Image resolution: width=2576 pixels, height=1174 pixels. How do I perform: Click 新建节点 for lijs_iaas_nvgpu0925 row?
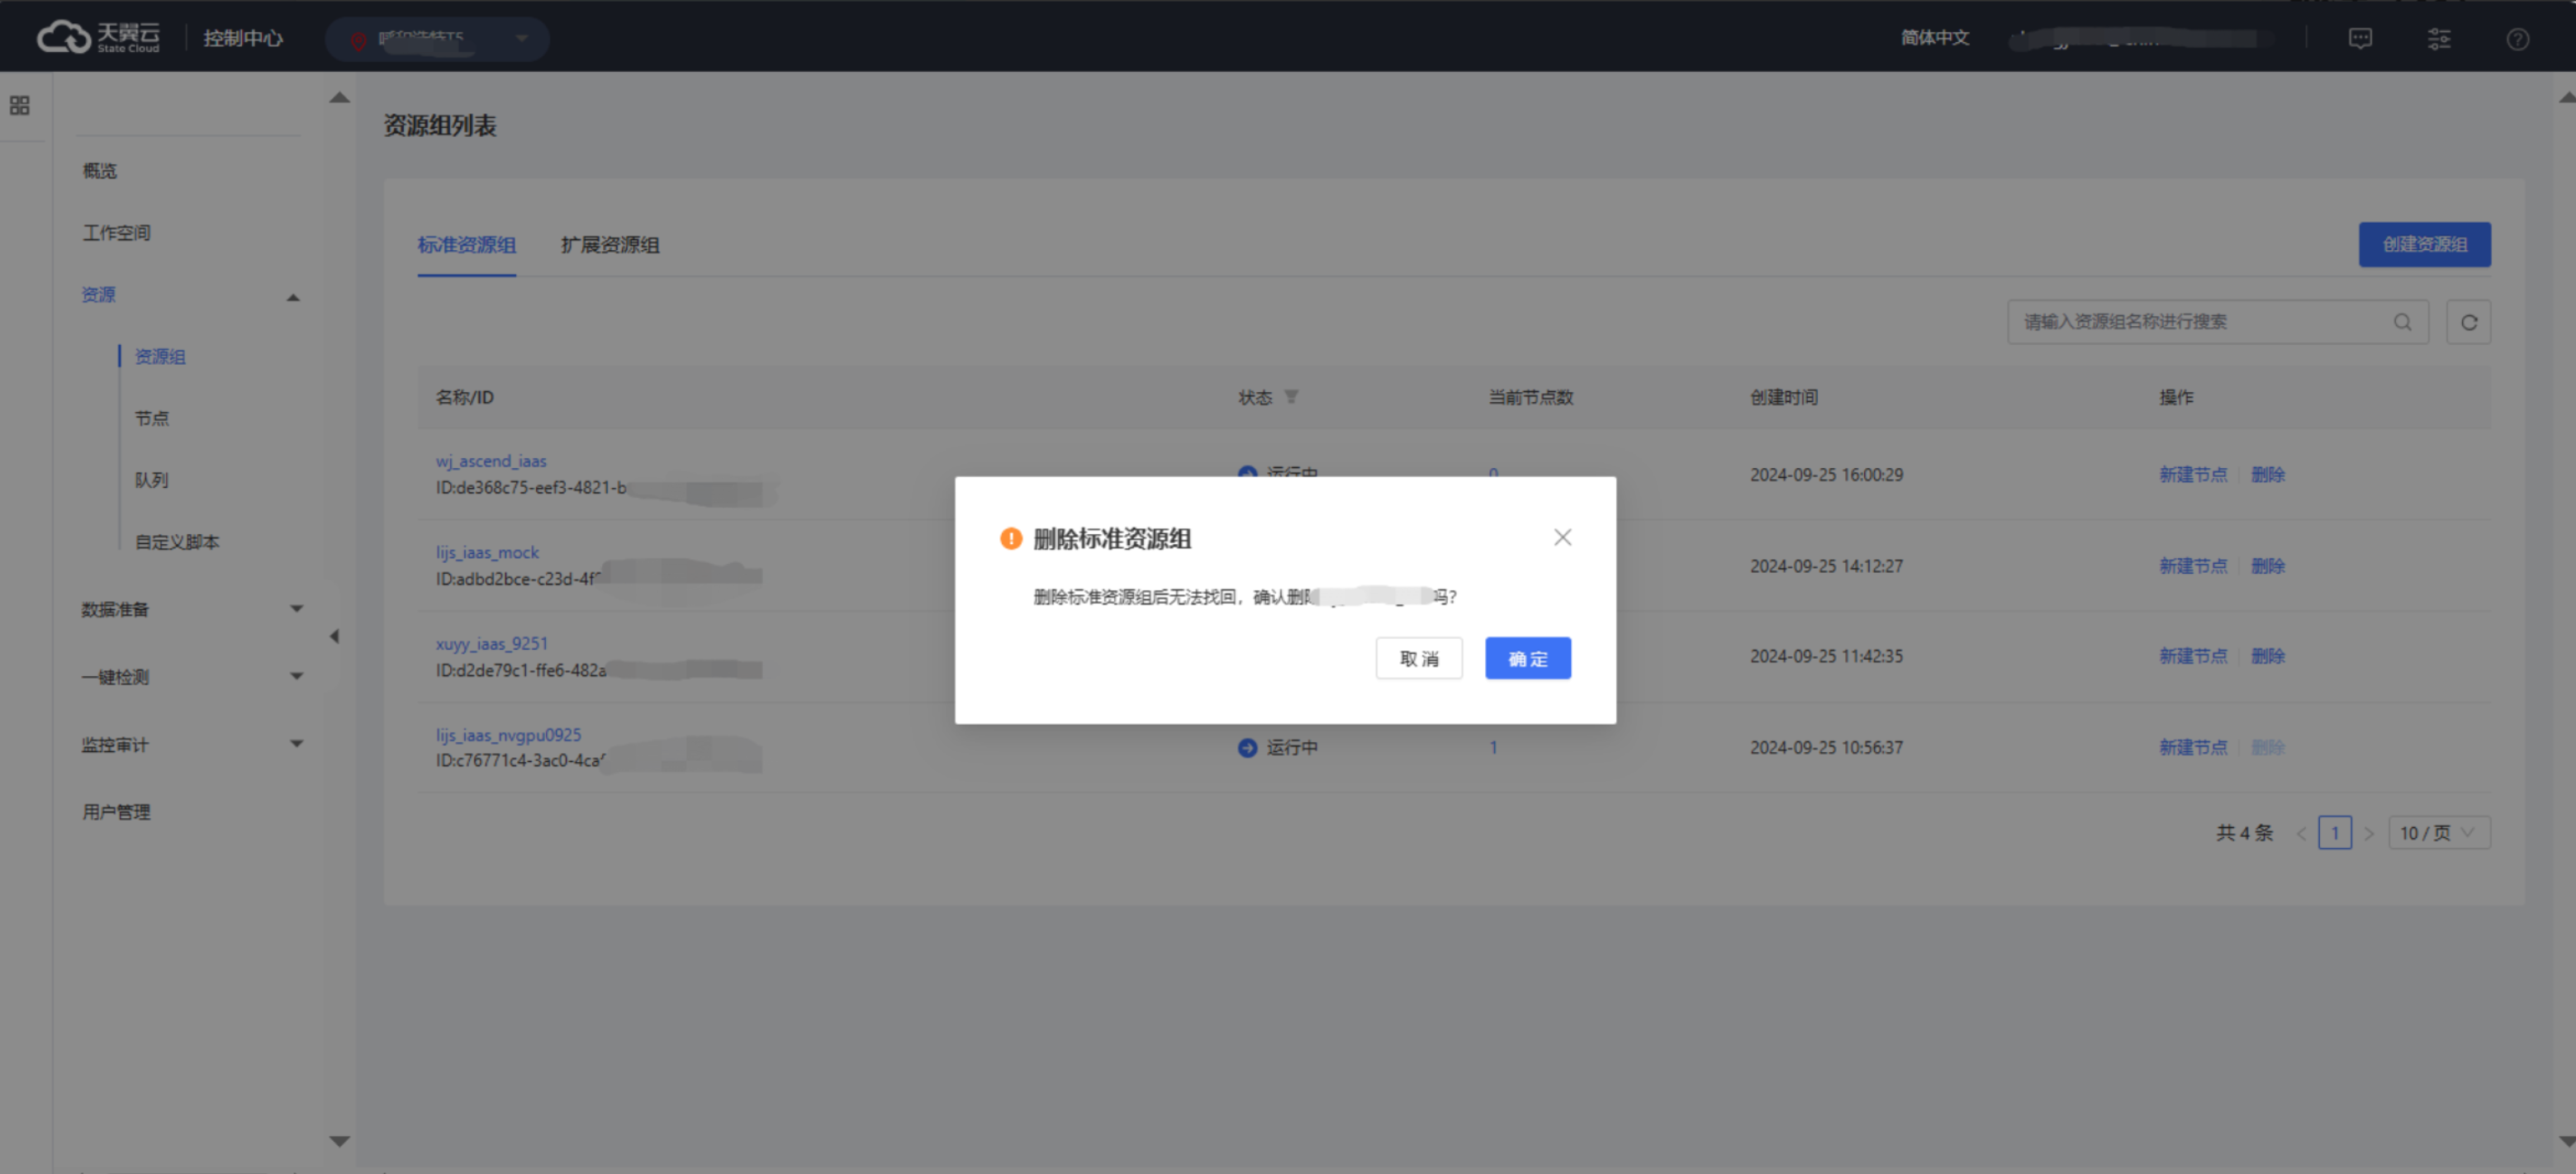[x=2193, y=747]
